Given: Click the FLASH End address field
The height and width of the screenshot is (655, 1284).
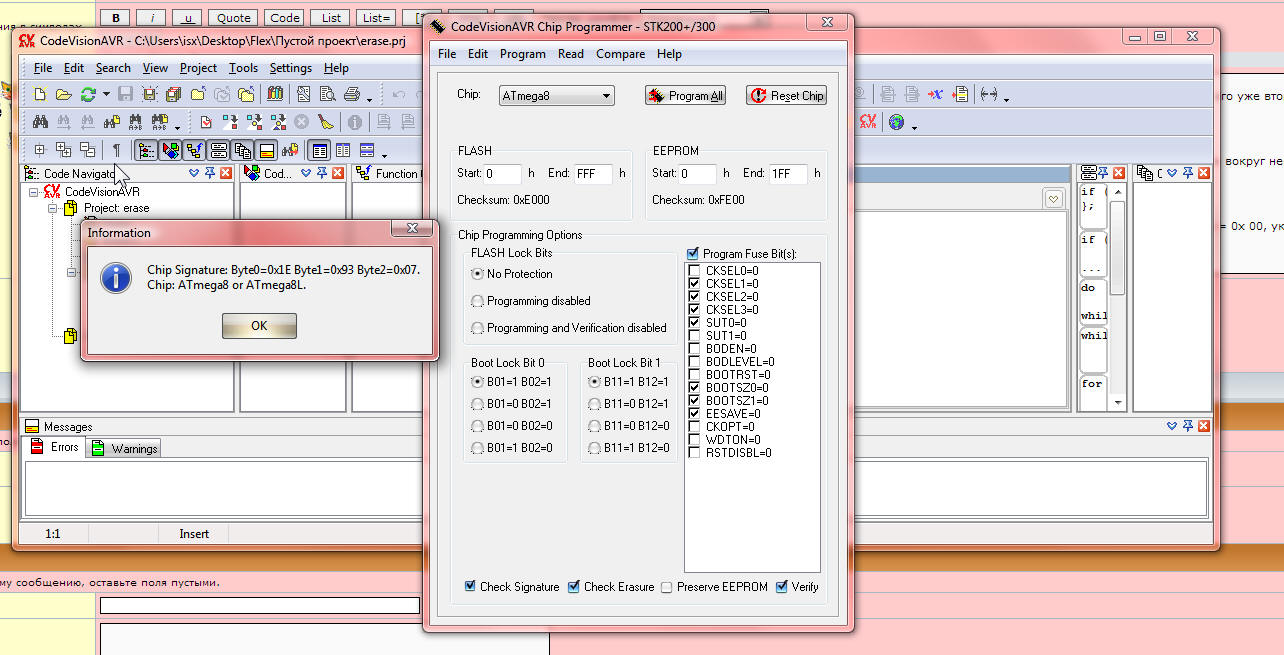Looking at the screenshot, I should [x=592, y=173].
